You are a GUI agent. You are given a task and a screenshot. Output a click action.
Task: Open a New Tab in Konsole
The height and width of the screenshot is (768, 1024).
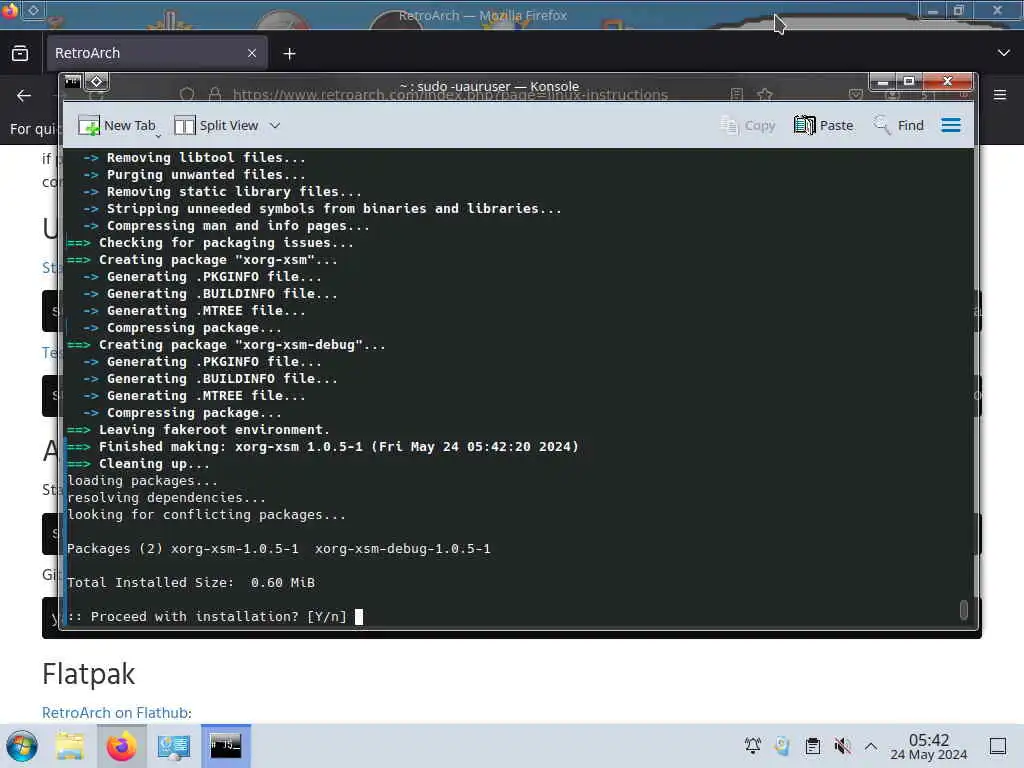(117, 125)
